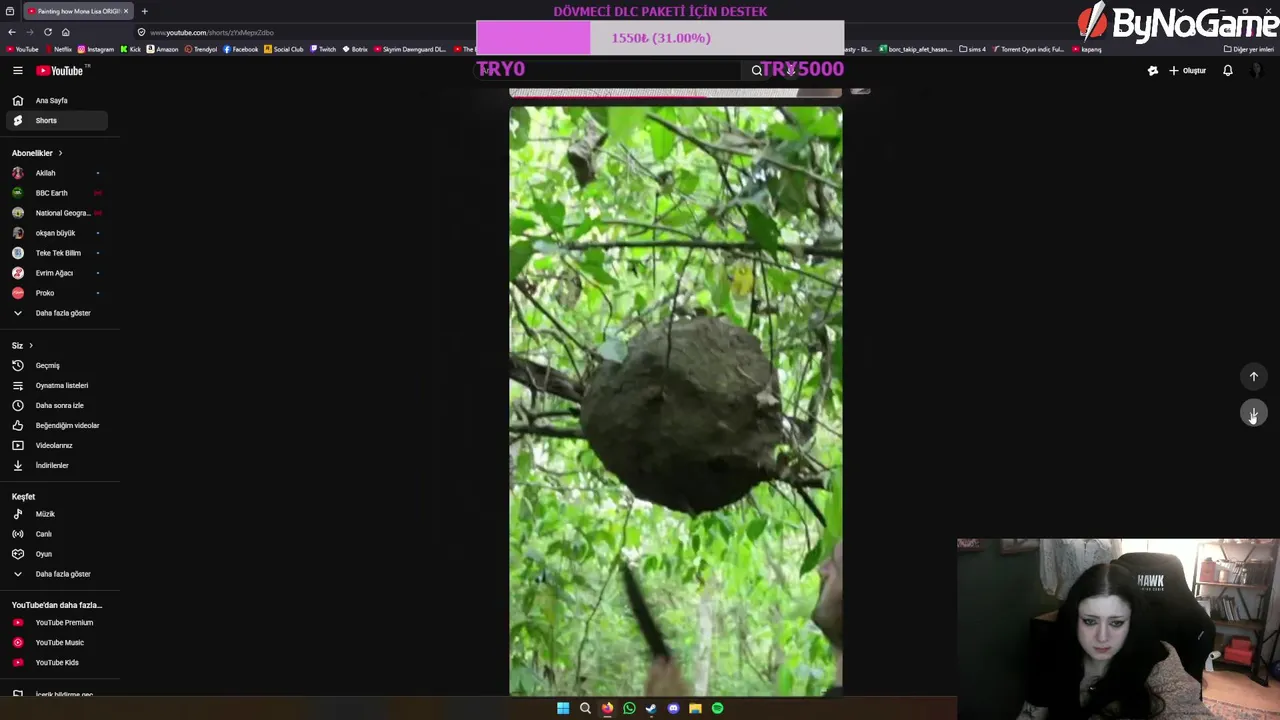Open YouTube Music
The width and height of the screenshot is (1280, 720).
(56, 642)
